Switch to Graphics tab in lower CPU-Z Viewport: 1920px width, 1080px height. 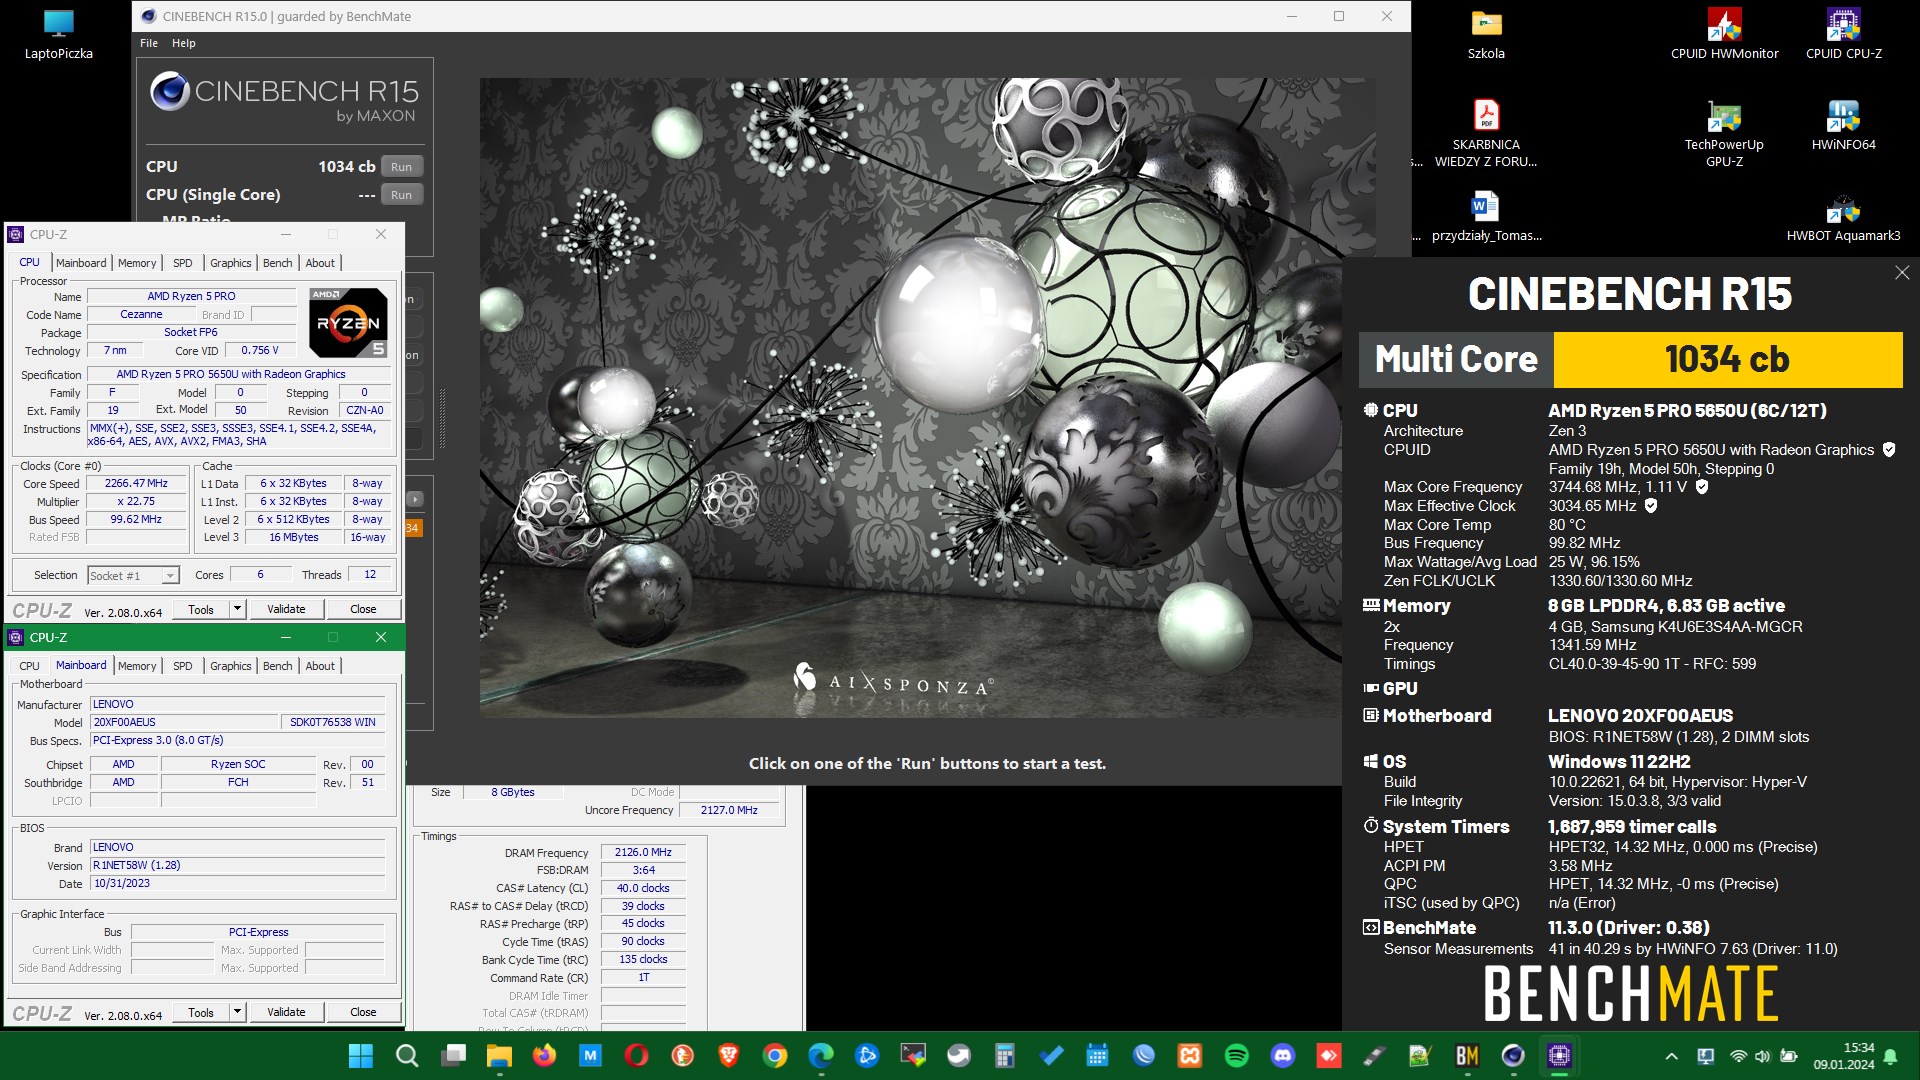tap(231, 666)
